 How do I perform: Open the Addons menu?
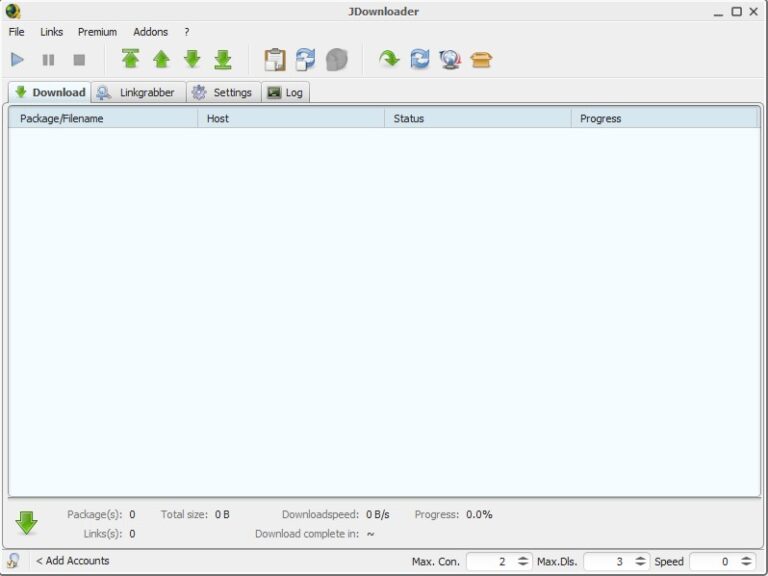point(150,32)
